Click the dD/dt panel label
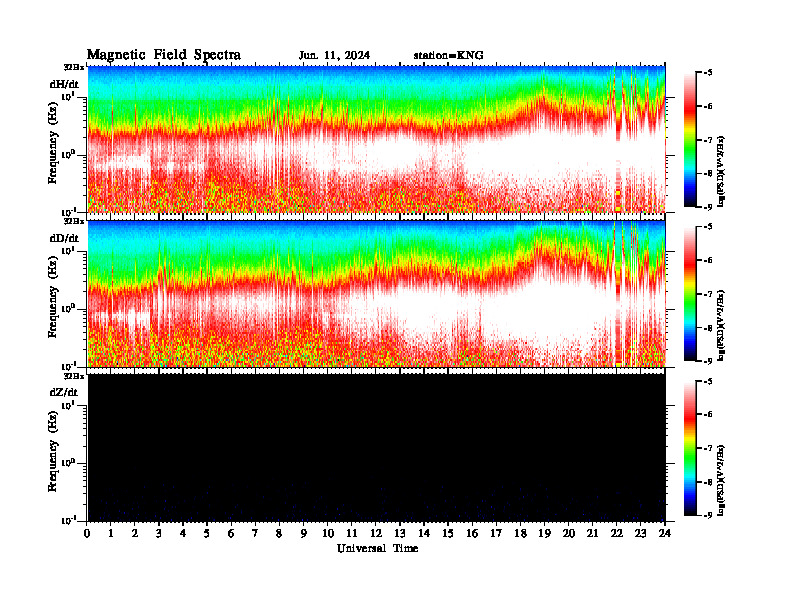792x612 pixels. [x=64, y=238]
